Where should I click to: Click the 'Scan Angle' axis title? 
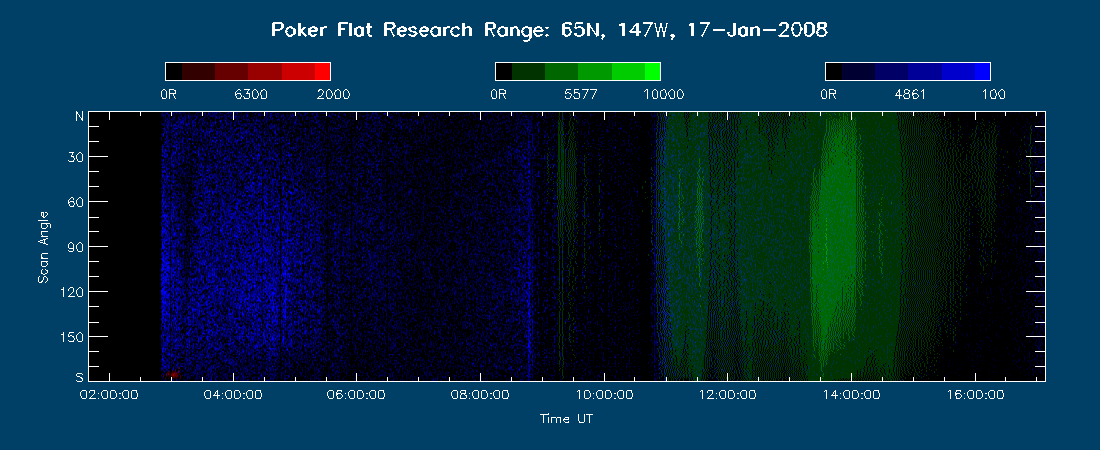click(x=43, y=246)
